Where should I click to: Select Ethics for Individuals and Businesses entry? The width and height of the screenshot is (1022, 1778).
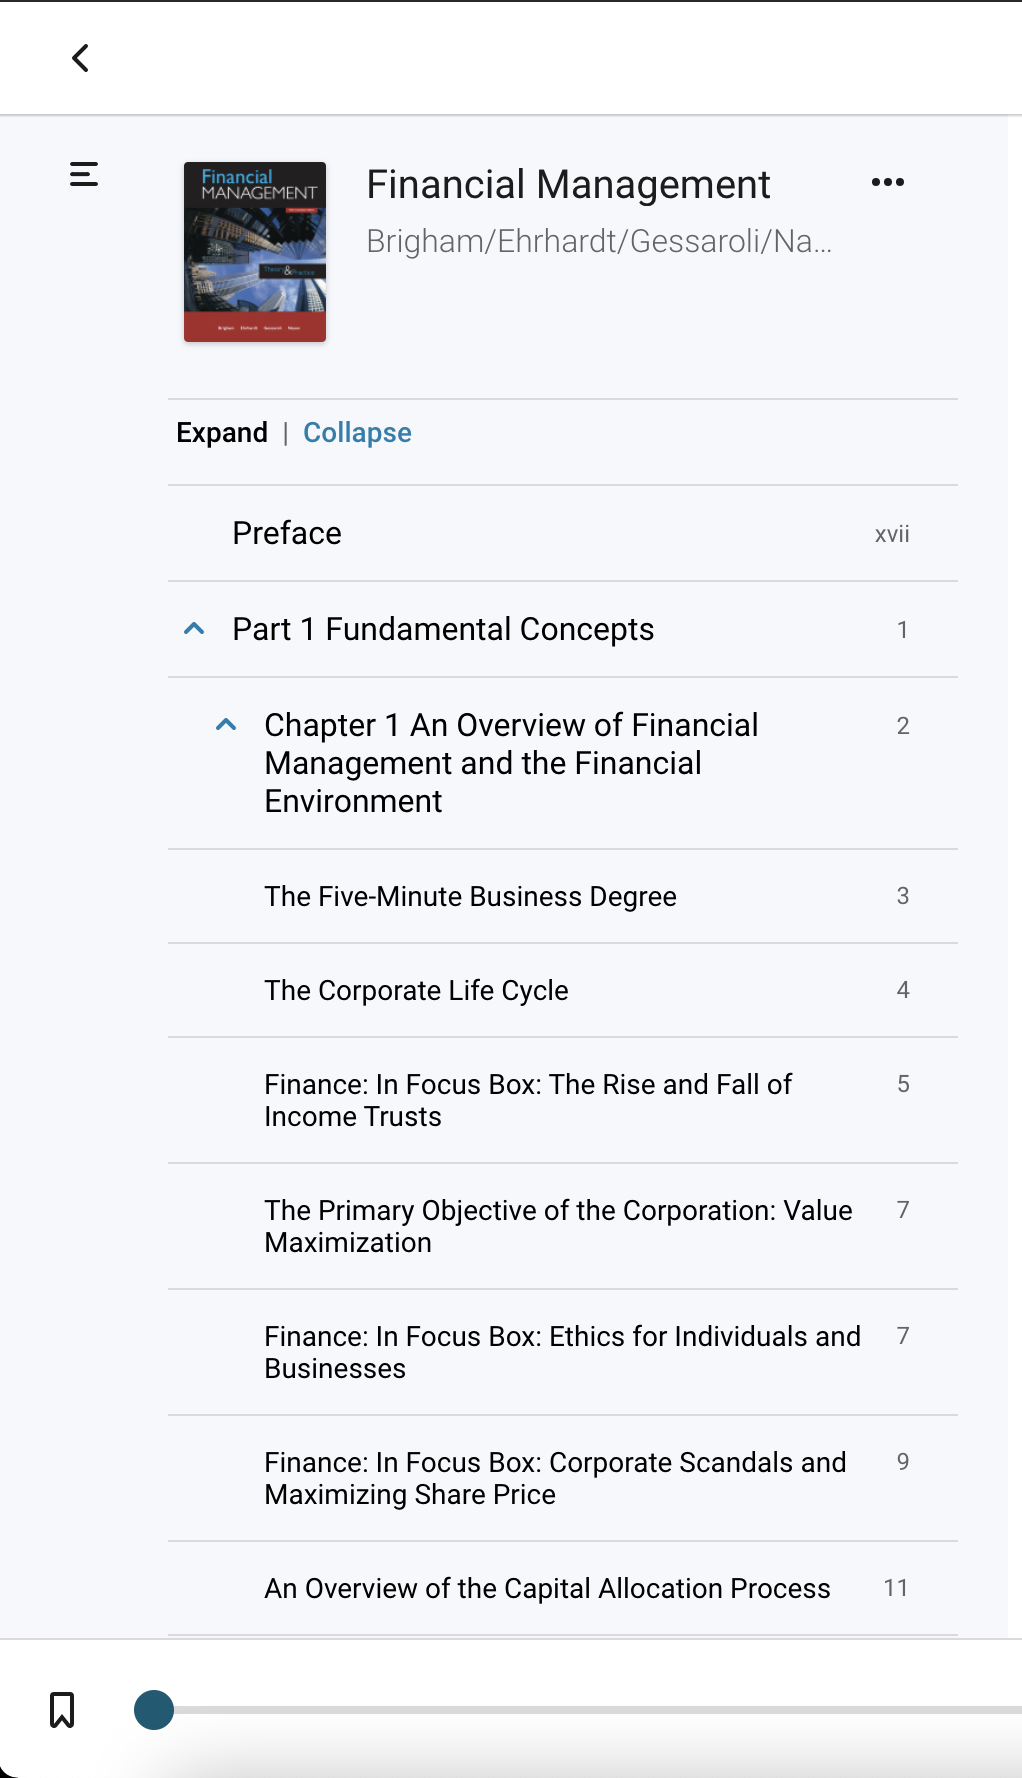tap(563, 1352)
